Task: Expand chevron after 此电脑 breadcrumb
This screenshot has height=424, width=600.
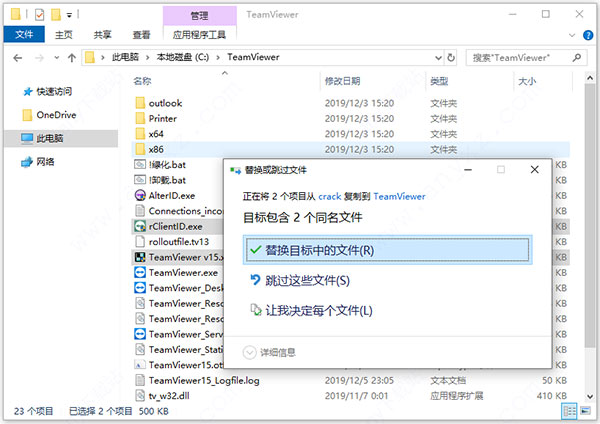Action: tap(147, 58)
